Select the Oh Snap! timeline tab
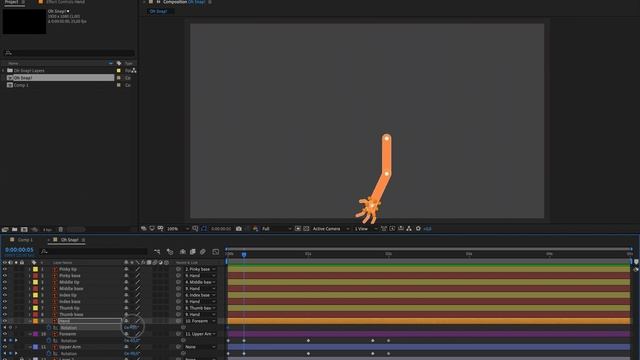Image resolution: width=640 pixels, height=360 pixels. coord(69,240)
